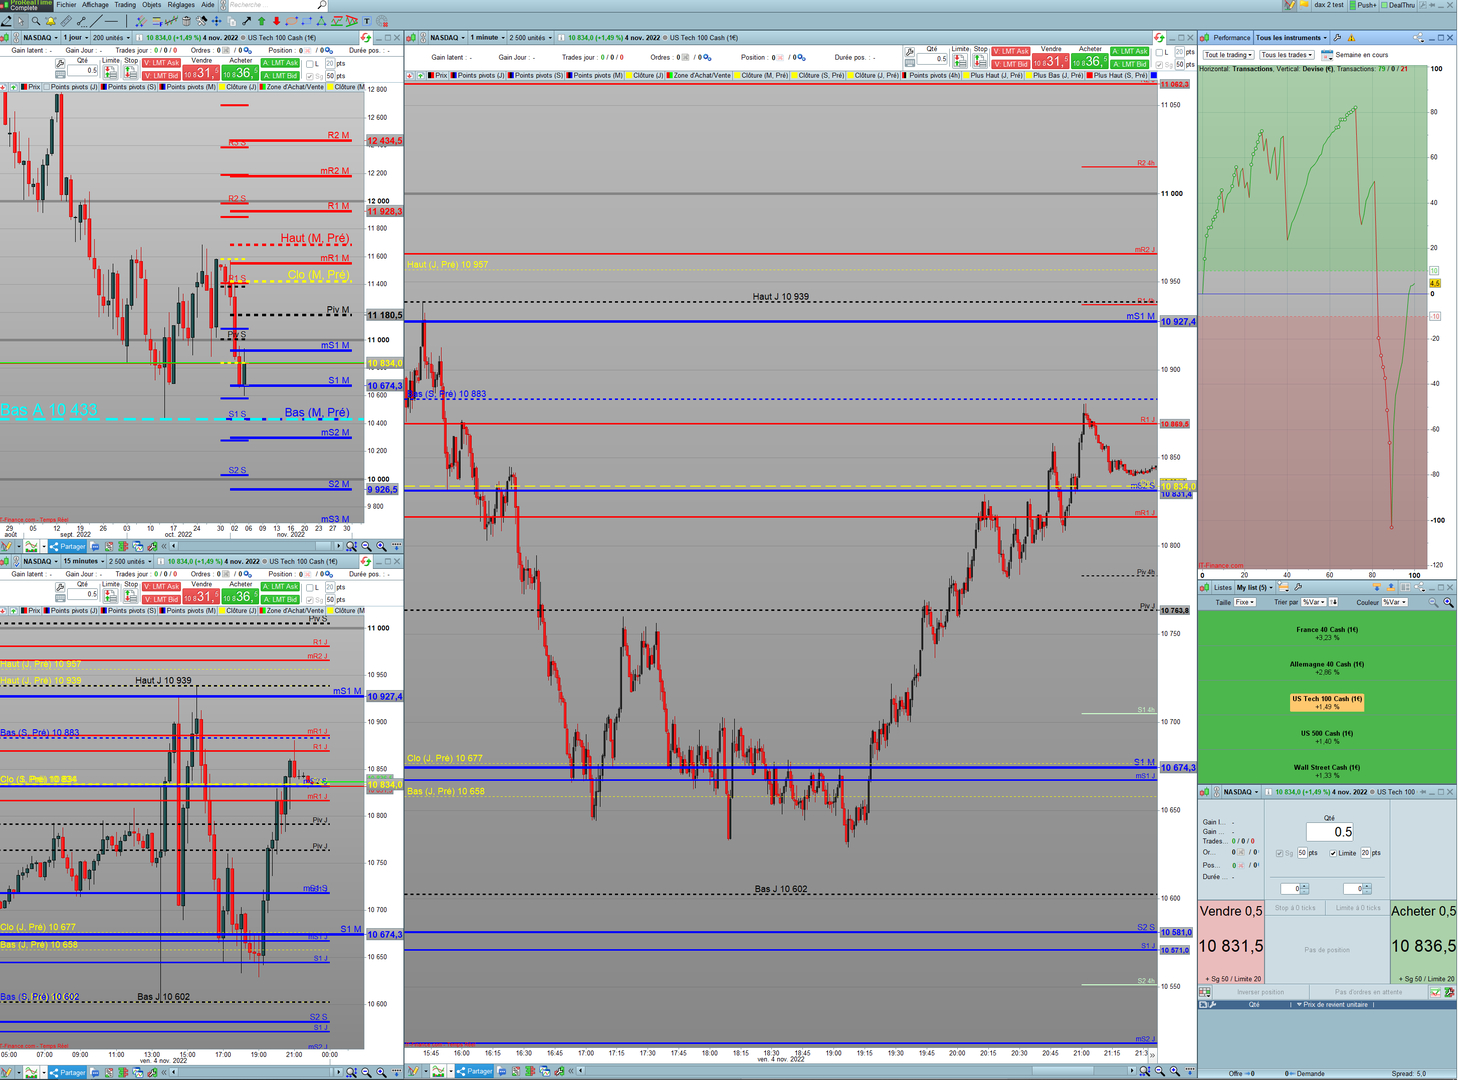1458x1080 pixels.
Task: Click the DealThru button in the top bar
Action: click(1398, 5)
